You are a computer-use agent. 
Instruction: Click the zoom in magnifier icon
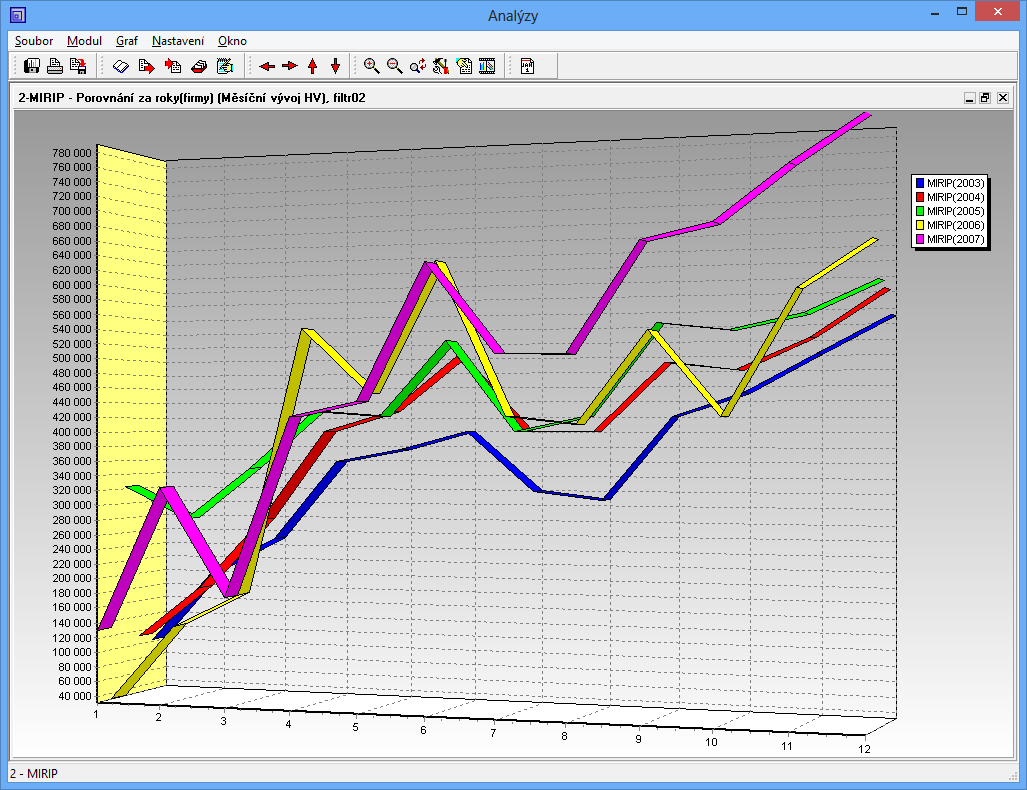coord(371,66)
